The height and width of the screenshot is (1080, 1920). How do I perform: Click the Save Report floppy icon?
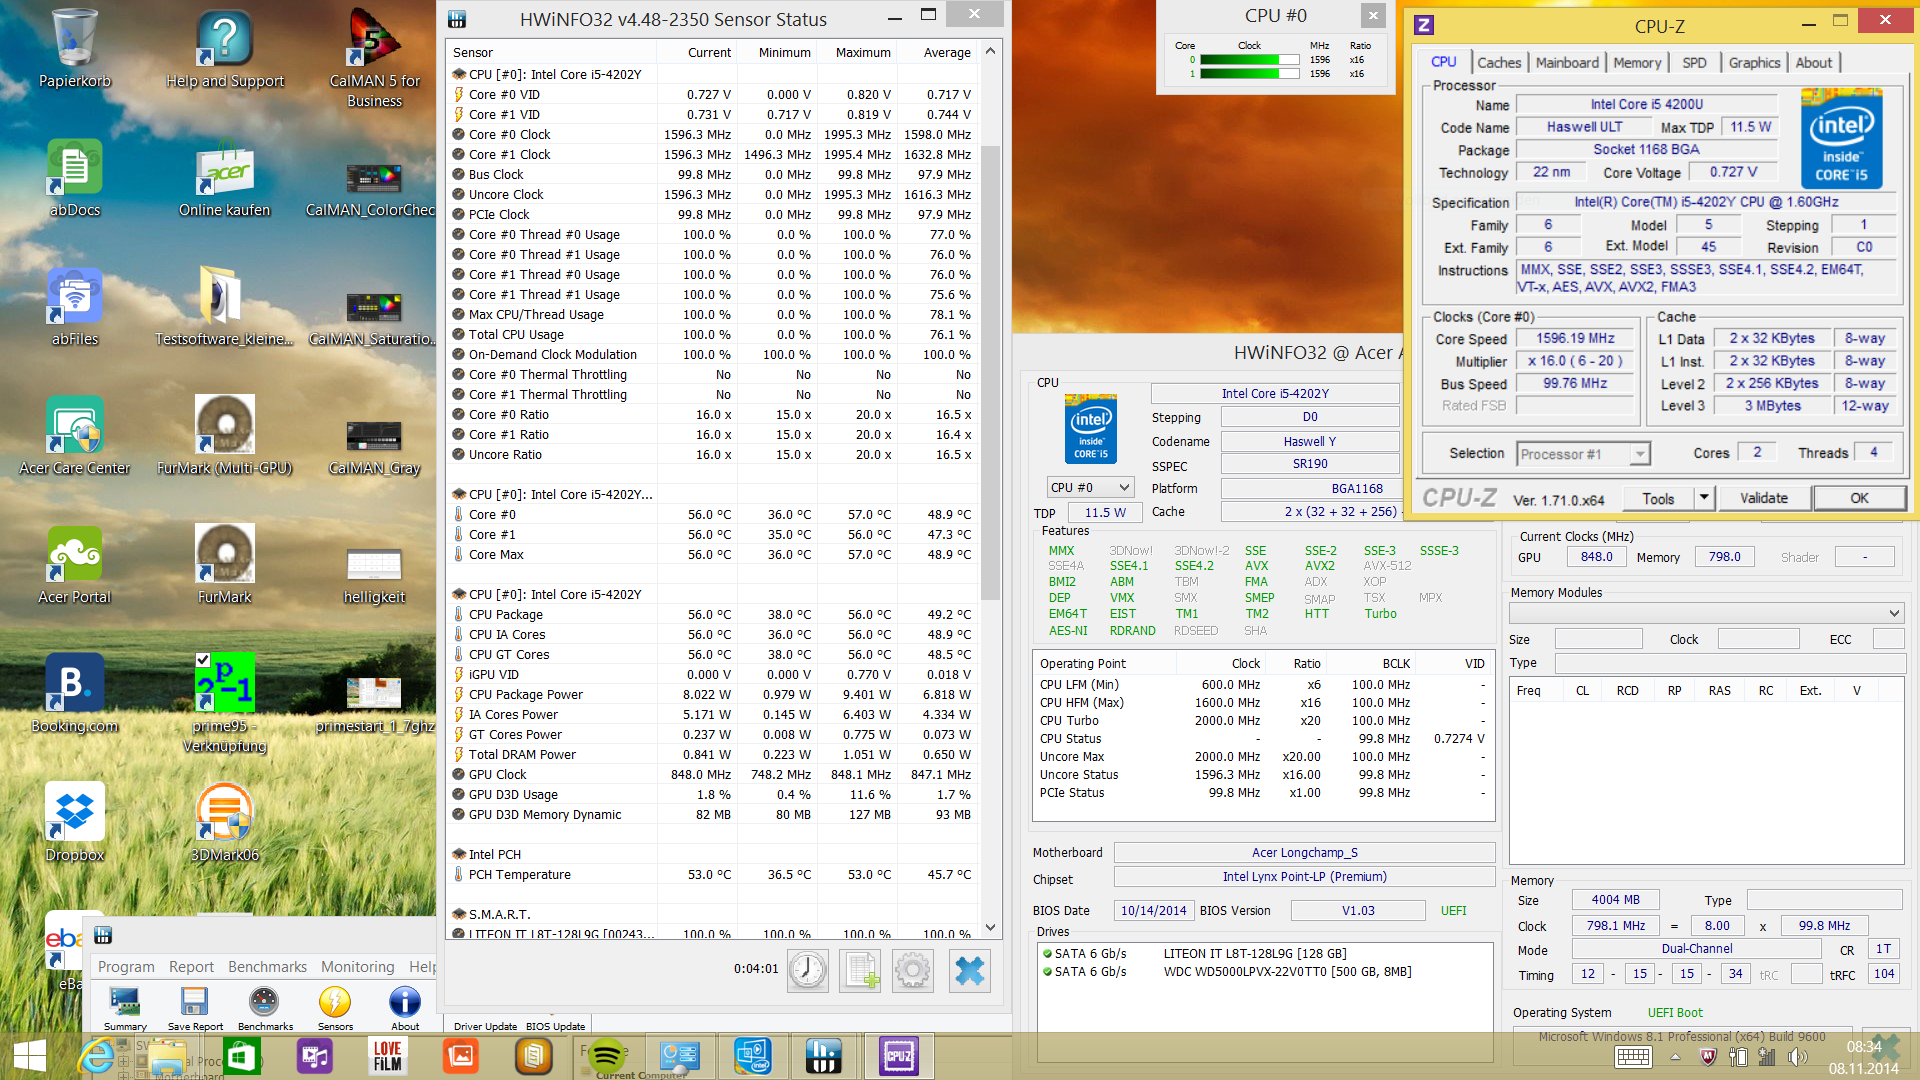pyautogui.click(x=194, y=1002)
